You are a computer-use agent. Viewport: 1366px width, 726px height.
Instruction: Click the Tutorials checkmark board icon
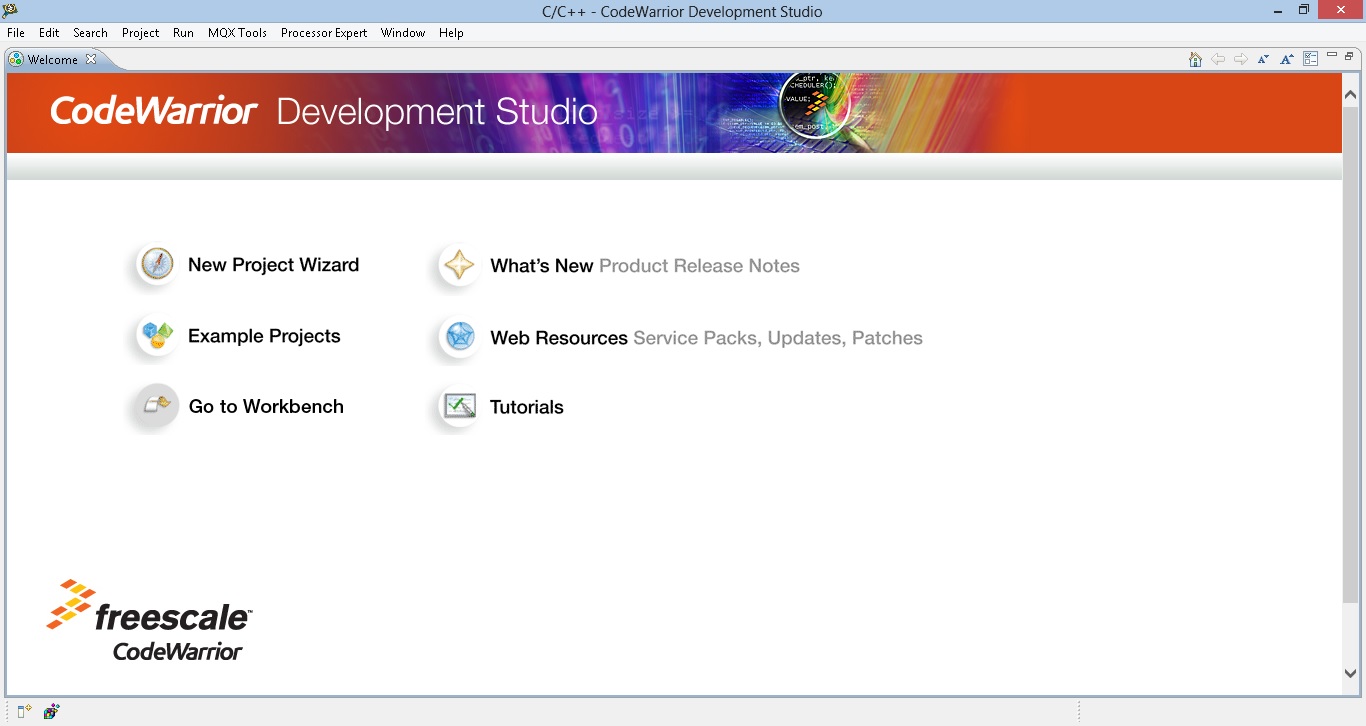pyautogui.click(x=459, y=407)
